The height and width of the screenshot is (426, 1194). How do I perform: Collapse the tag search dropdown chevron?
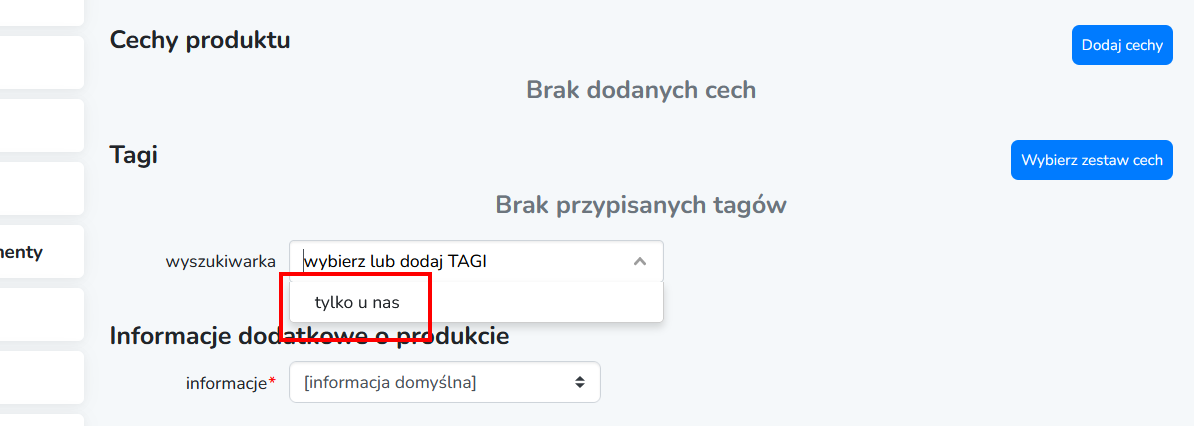tap(640, 262)
